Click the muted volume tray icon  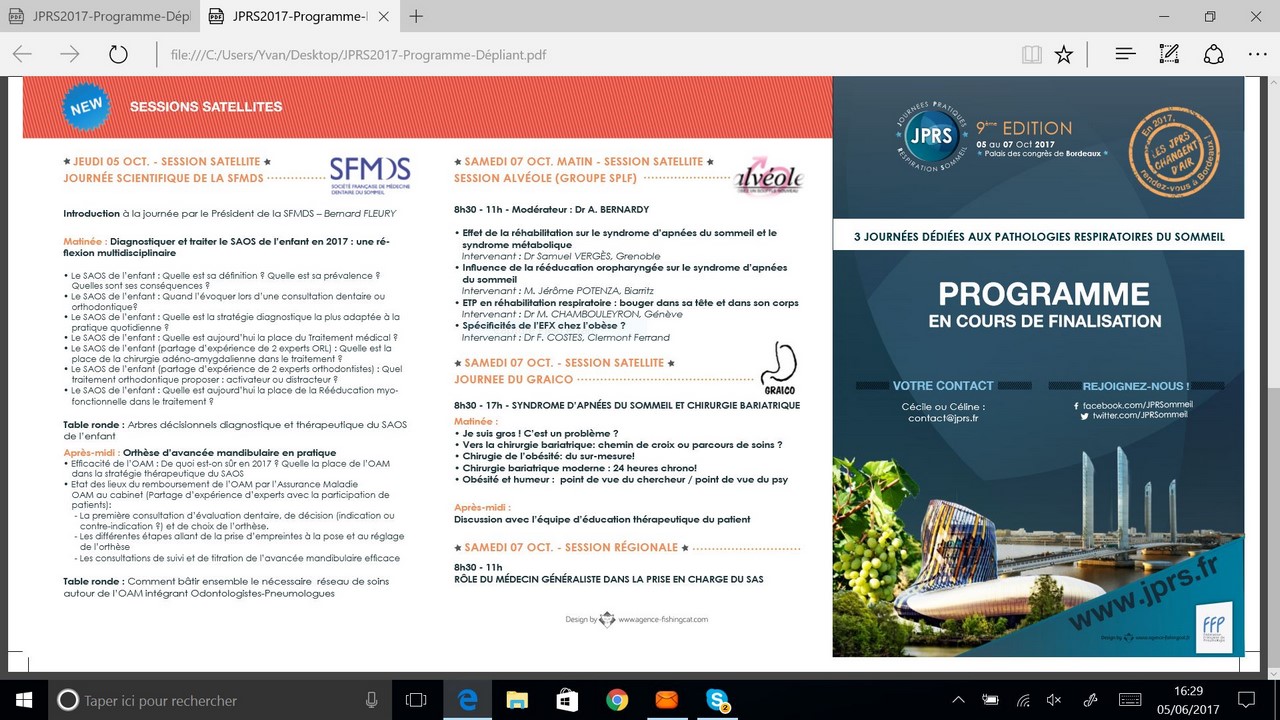coord(1054,700)
